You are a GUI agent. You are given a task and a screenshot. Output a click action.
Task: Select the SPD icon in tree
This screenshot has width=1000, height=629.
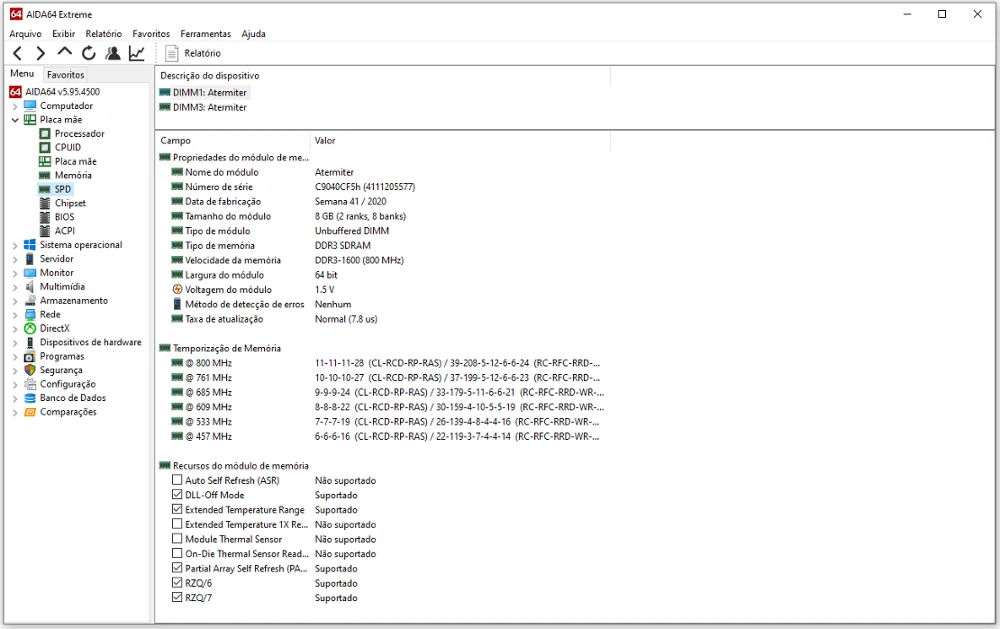point(45,189)
